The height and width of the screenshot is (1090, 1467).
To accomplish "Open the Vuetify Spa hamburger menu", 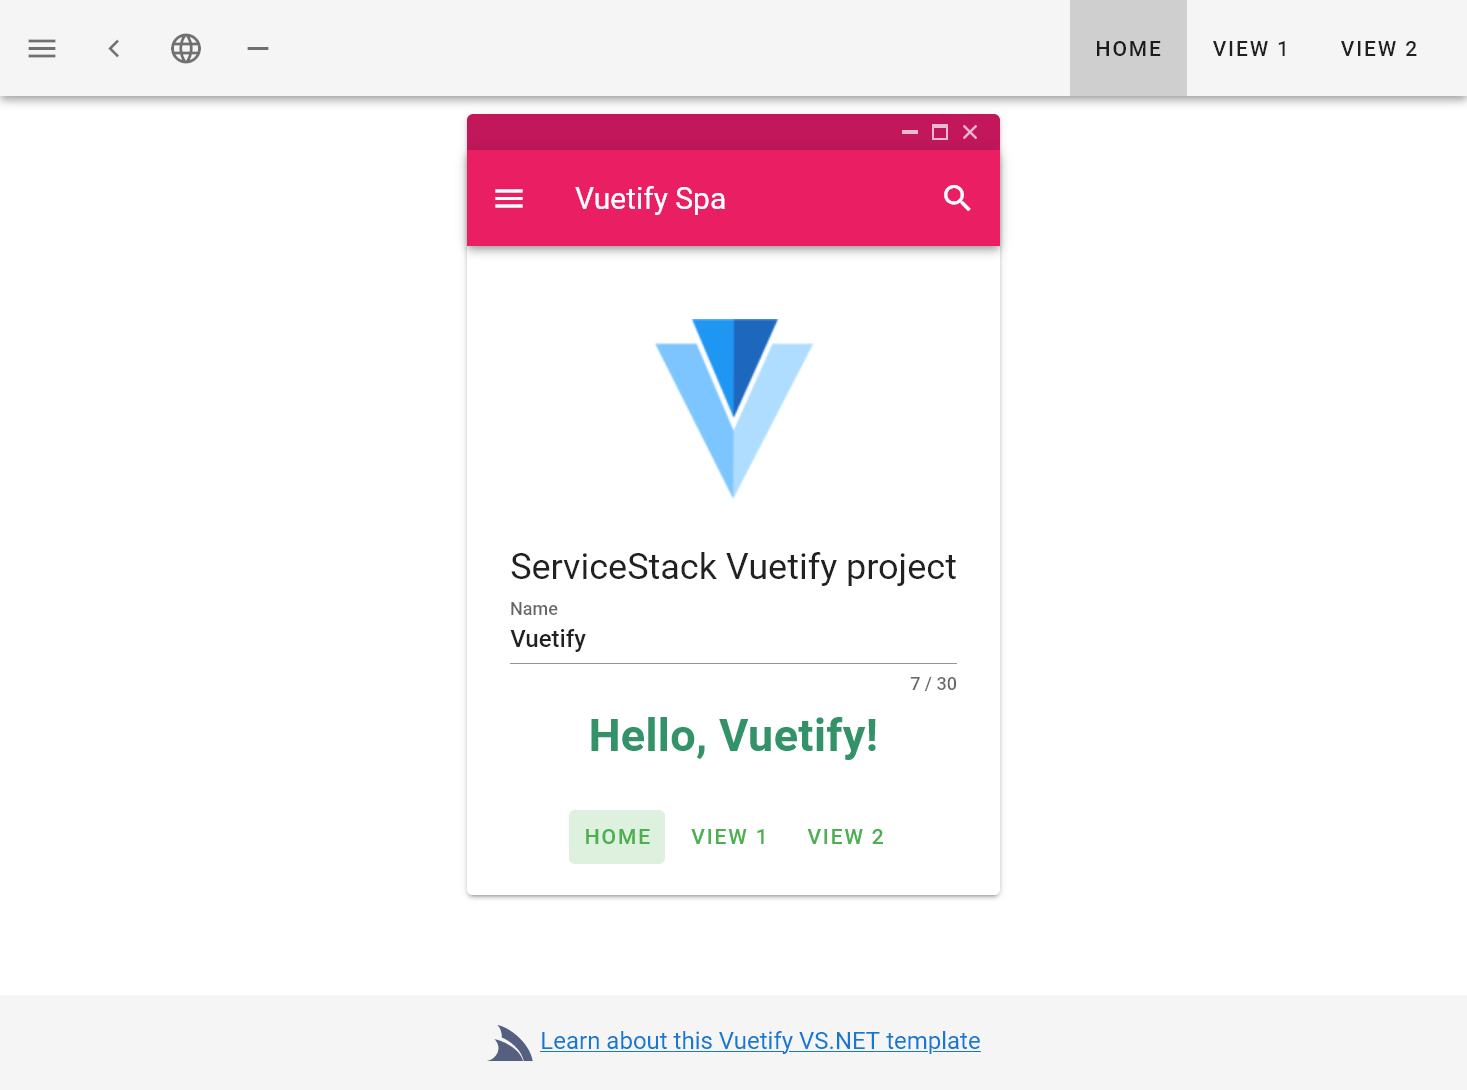I will (x=509, y=198).
